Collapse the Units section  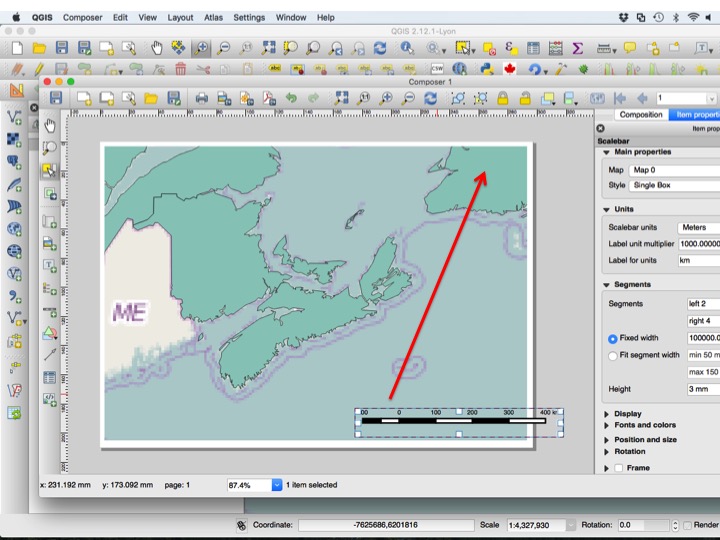point(606,209)
